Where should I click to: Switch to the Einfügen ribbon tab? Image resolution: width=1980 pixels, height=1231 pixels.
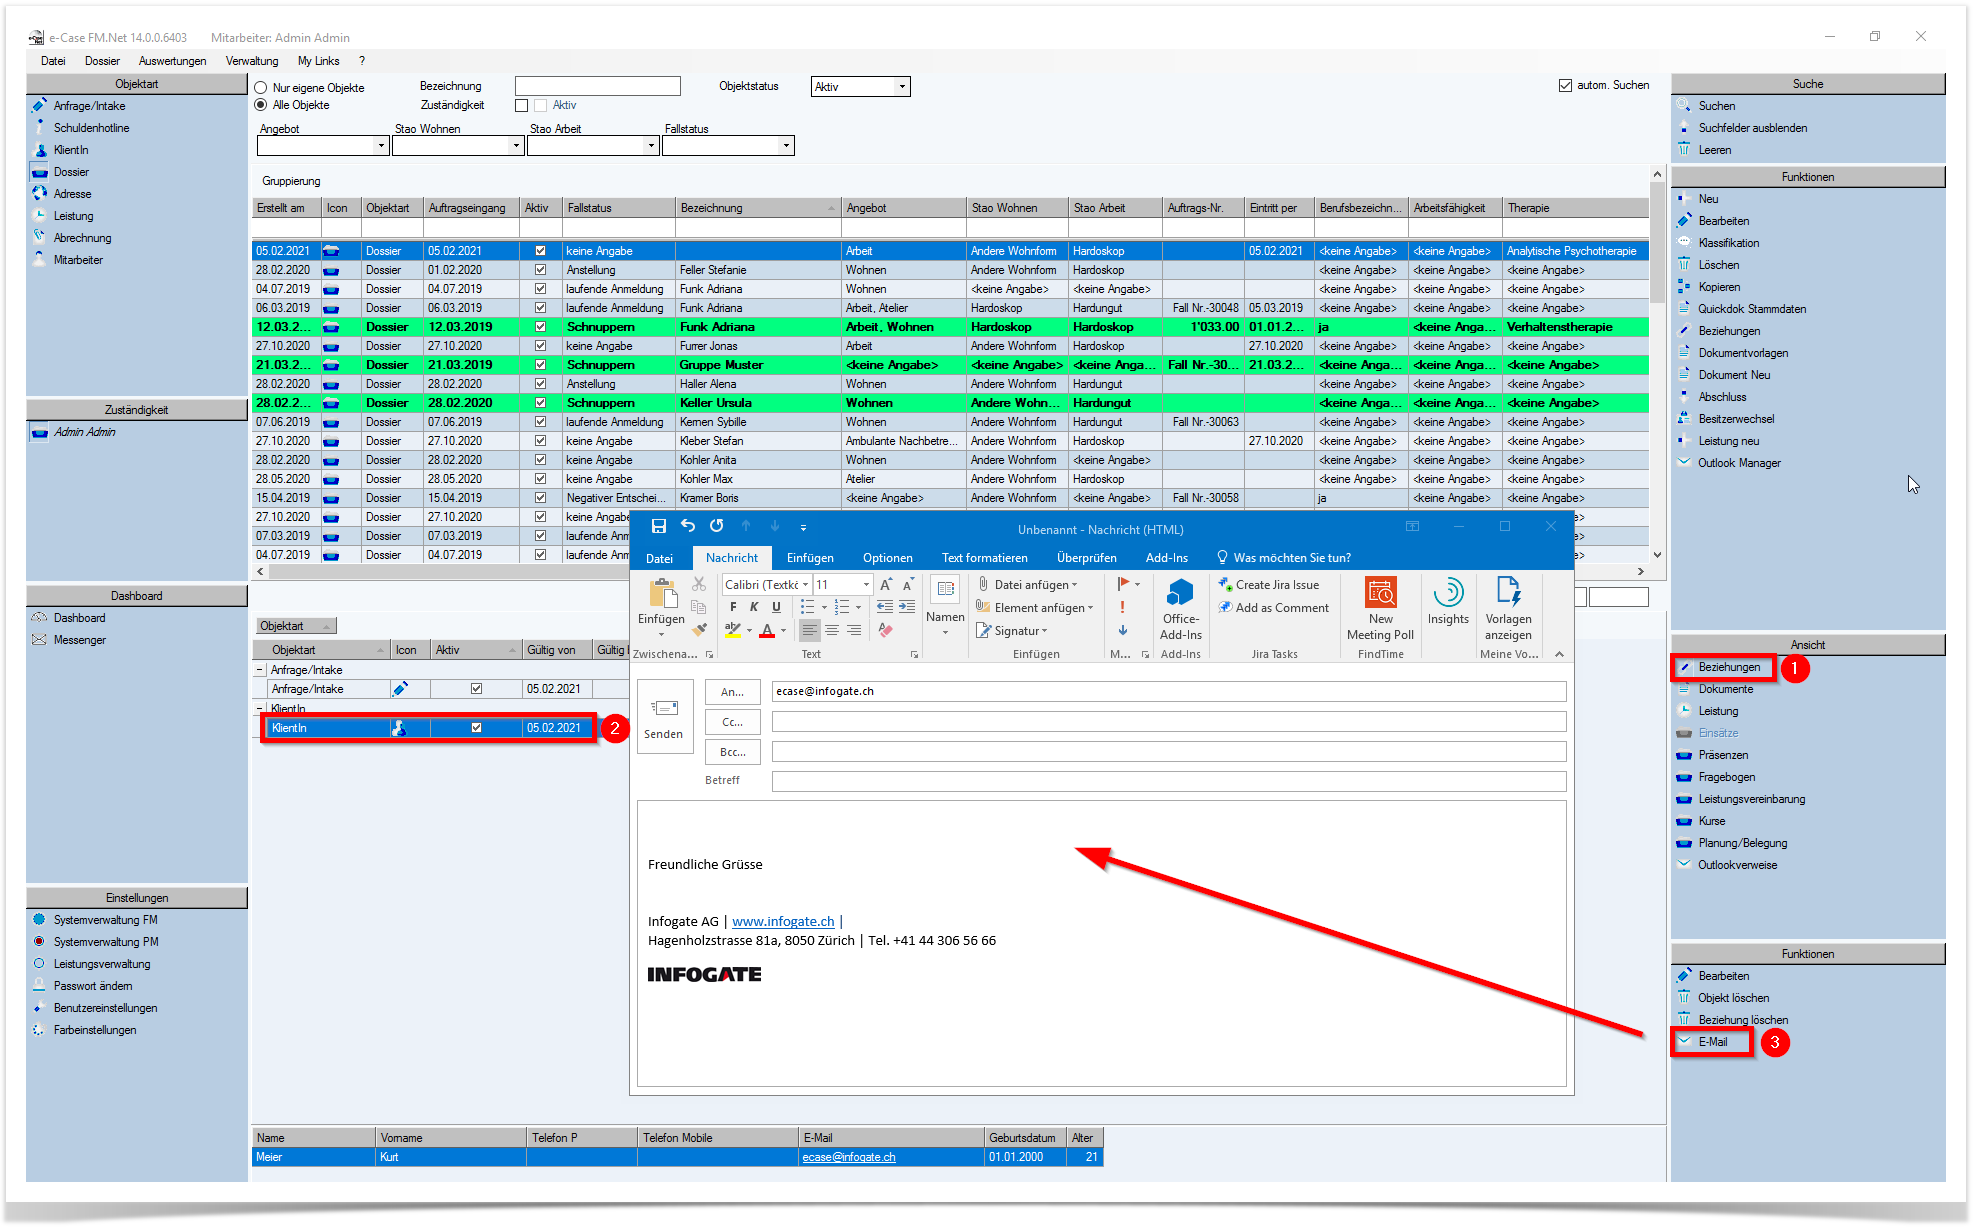click(x=810, y=558)
